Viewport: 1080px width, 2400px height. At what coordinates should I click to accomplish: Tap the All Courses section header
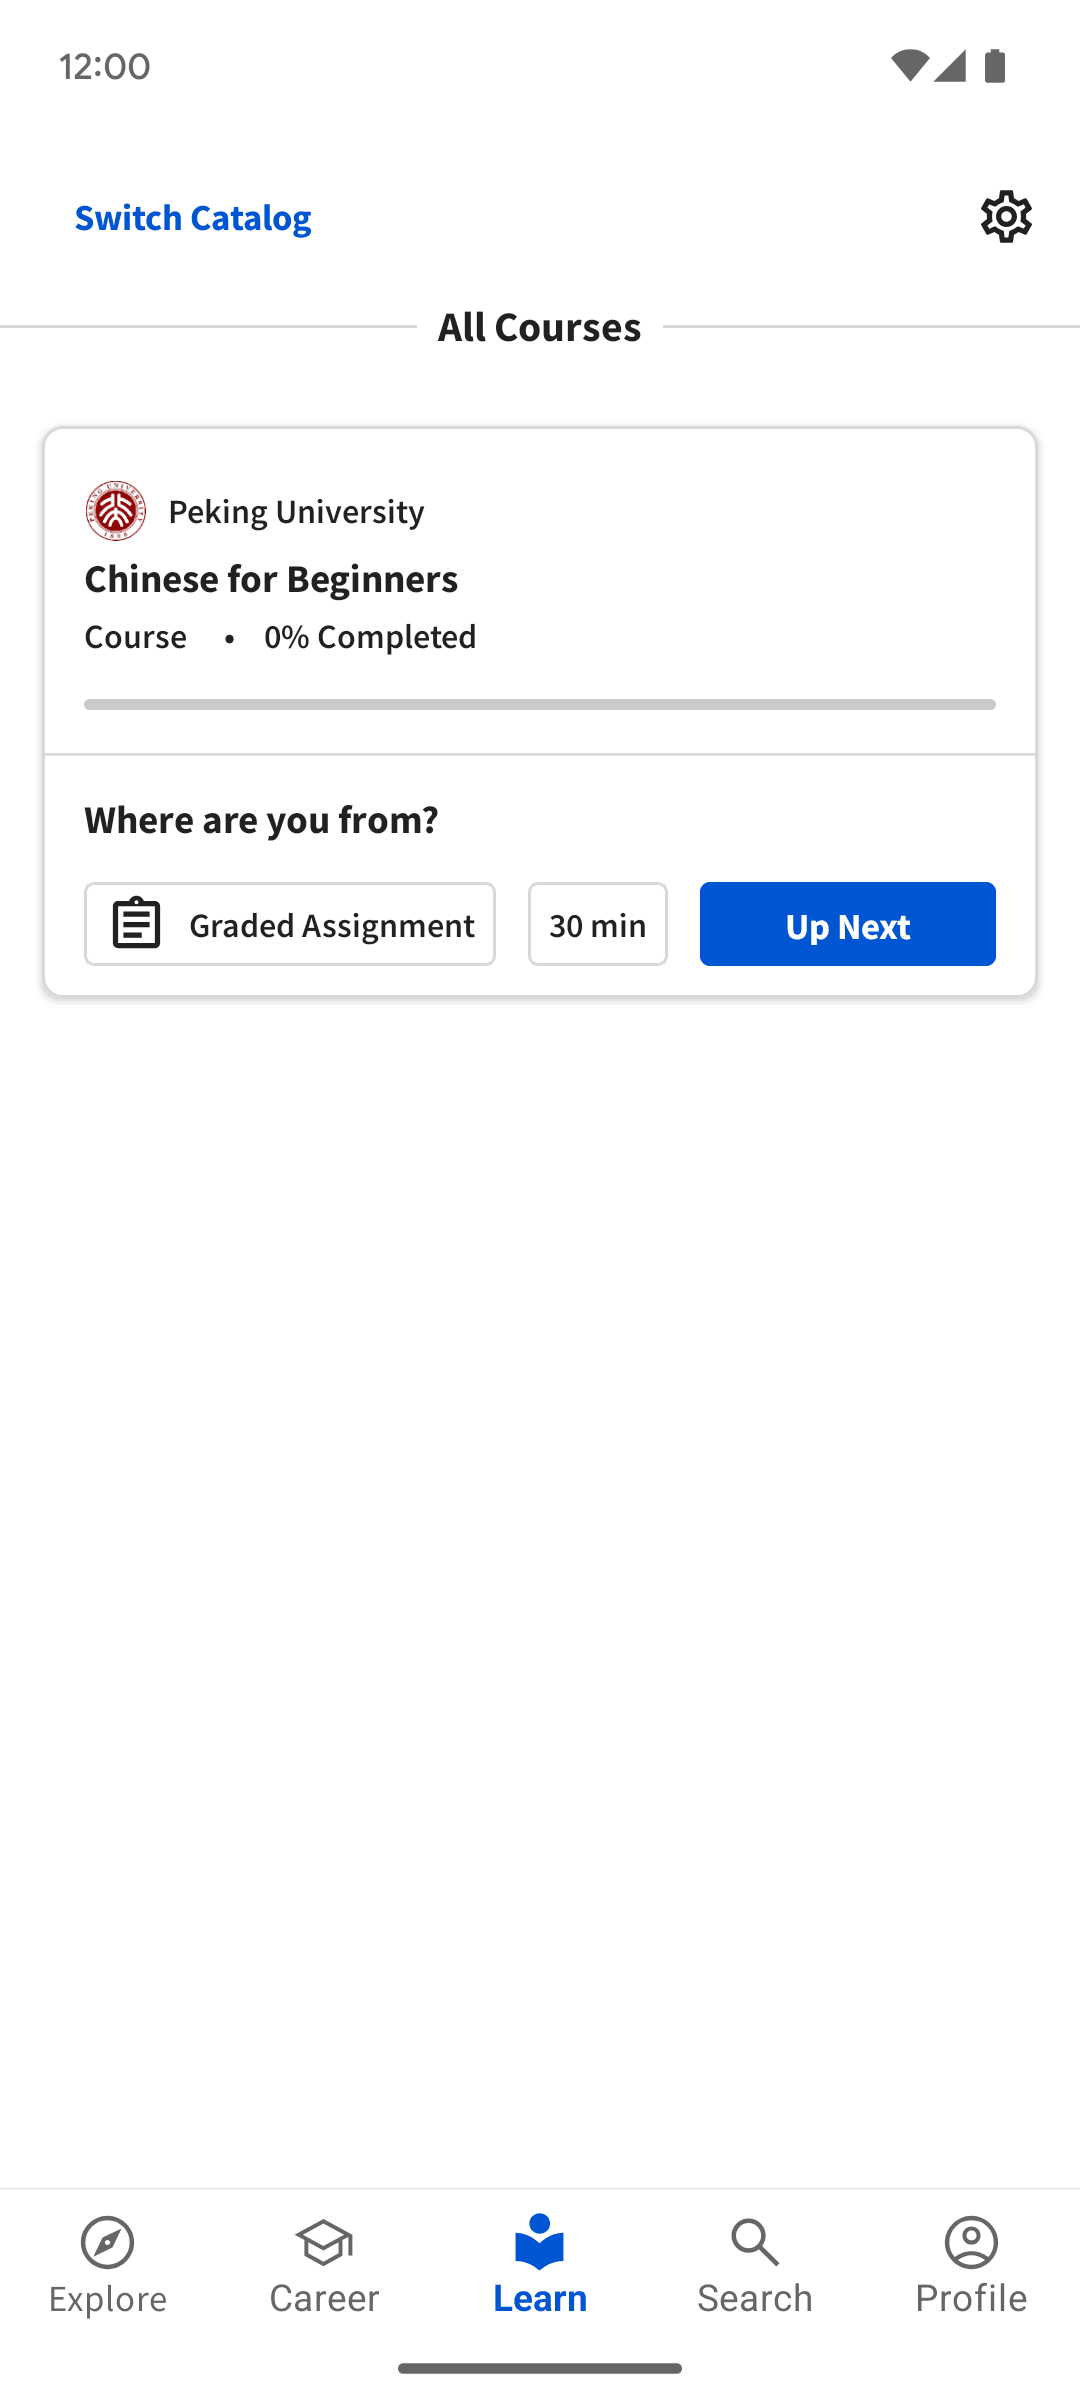[x=540, y=327]
